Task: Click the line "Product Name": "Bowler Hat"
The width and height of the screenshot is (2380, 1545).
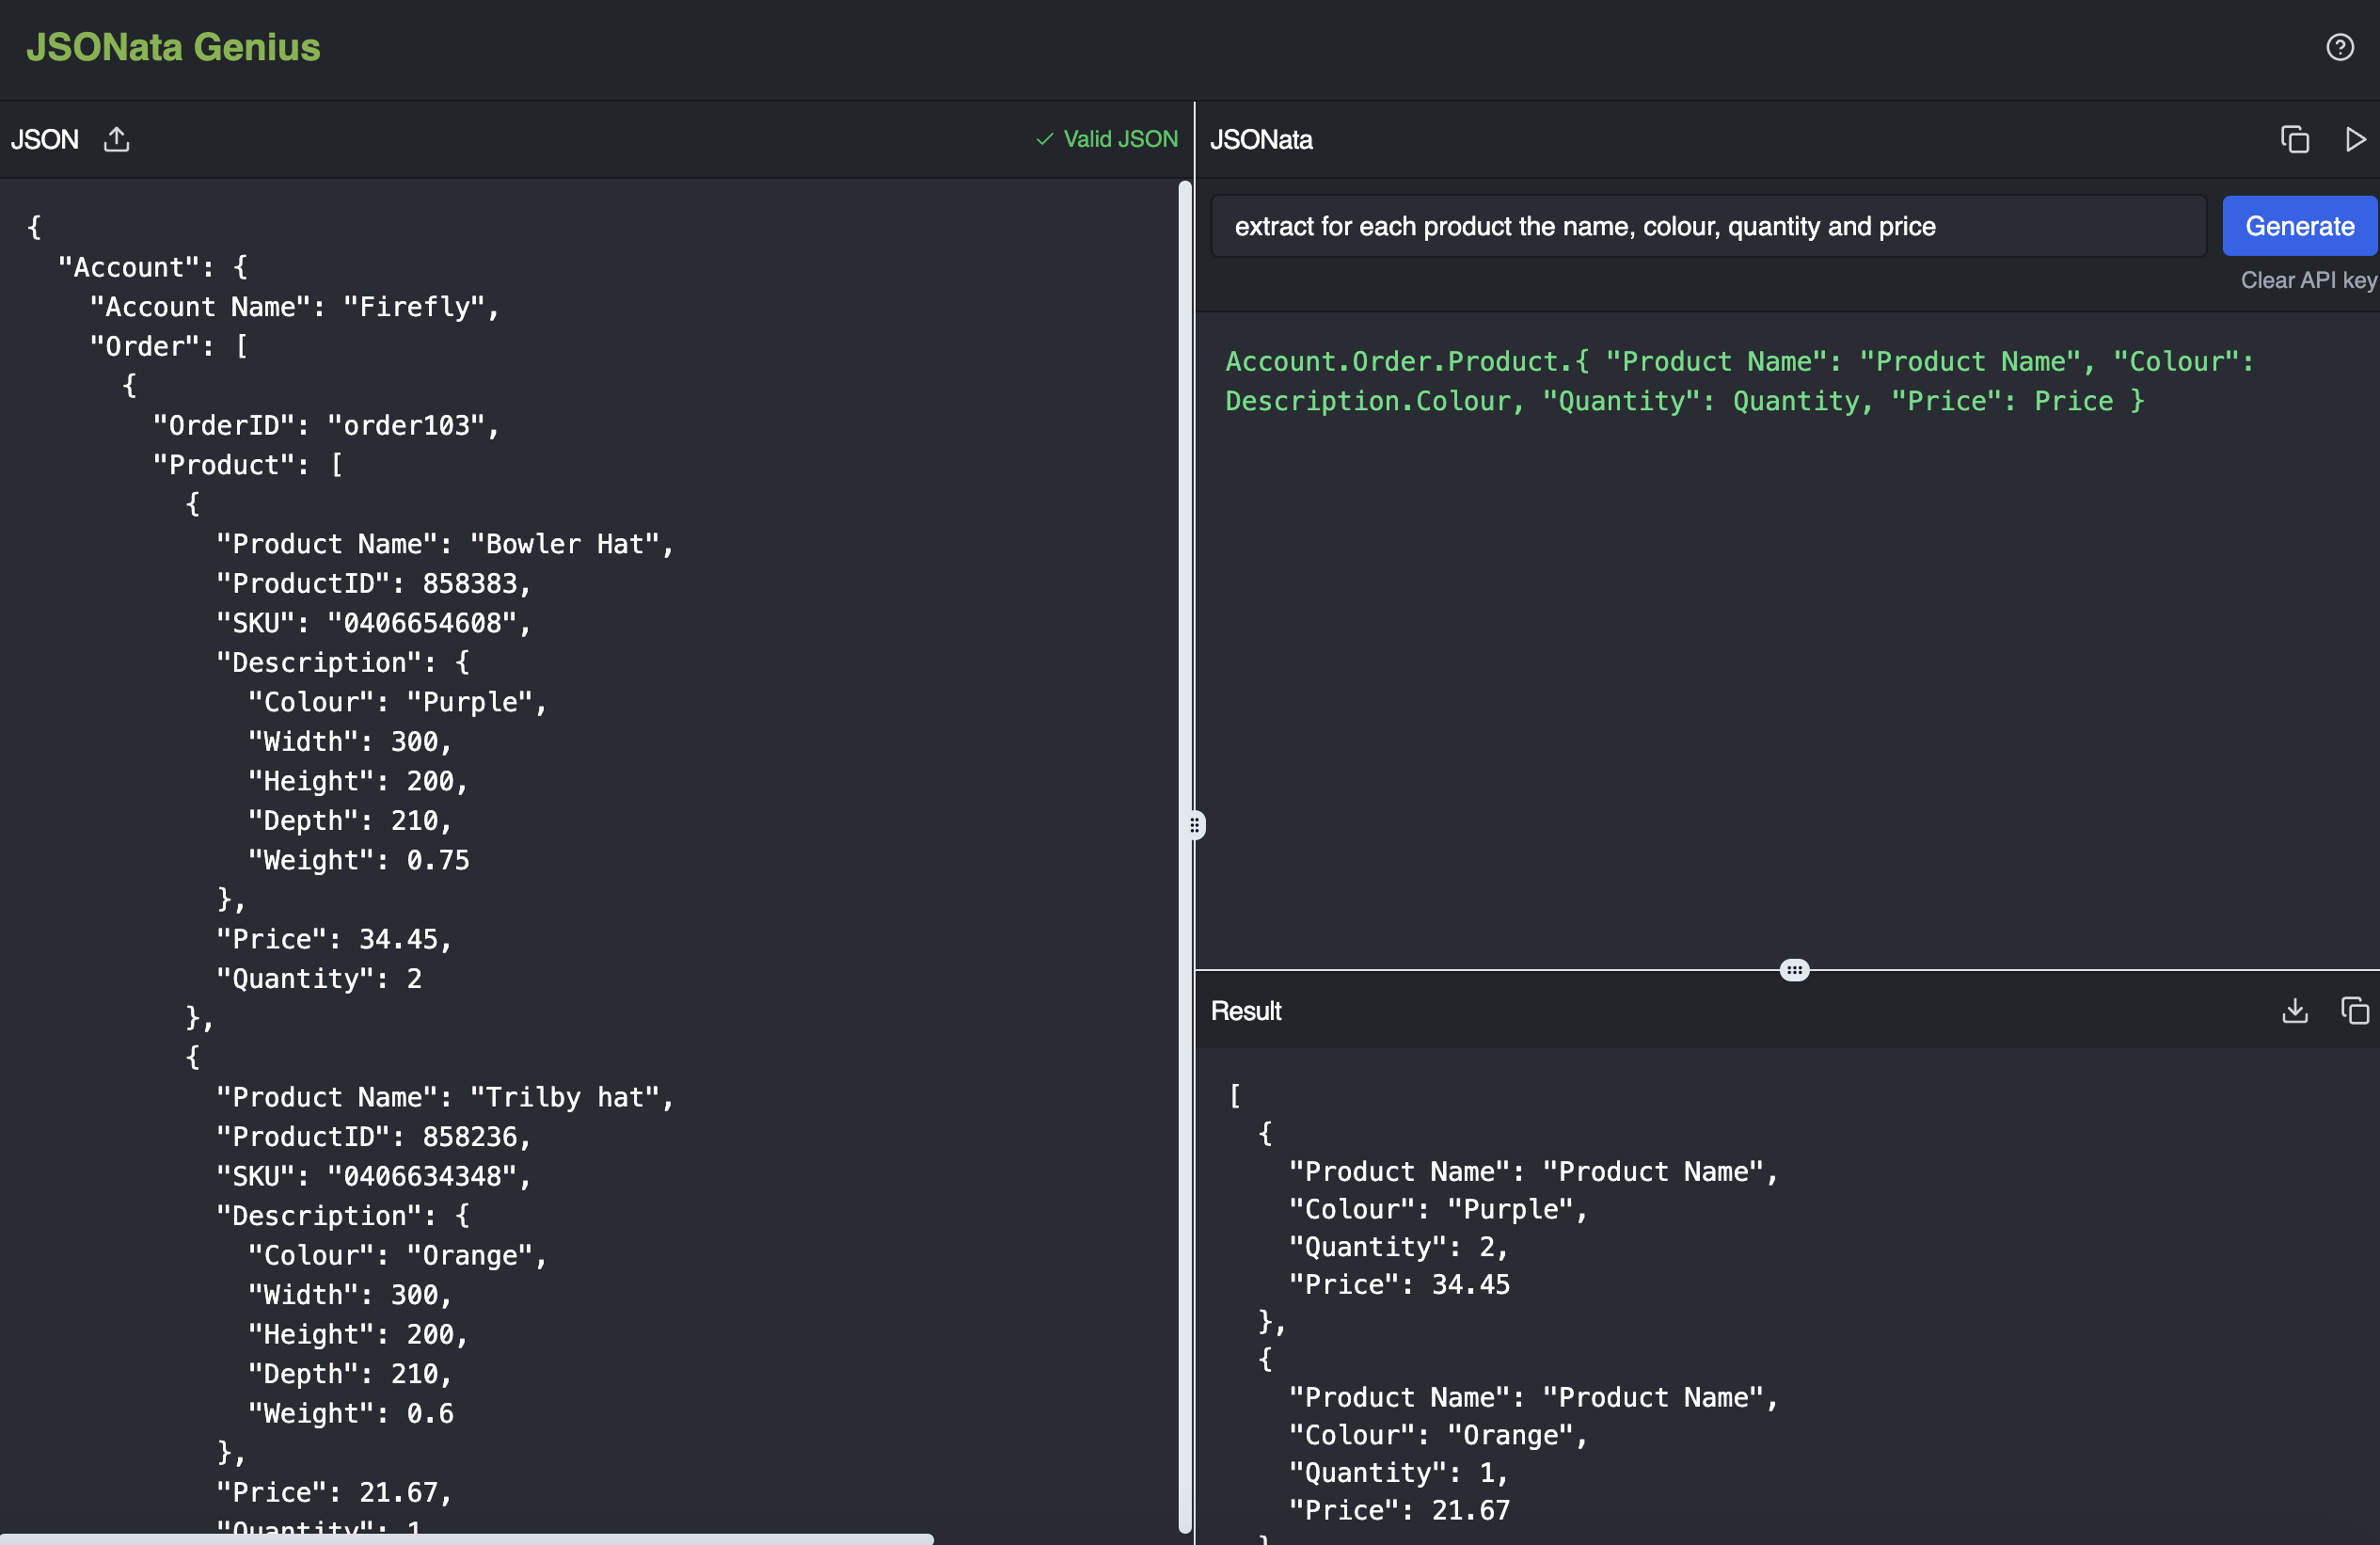Action: 445,544
